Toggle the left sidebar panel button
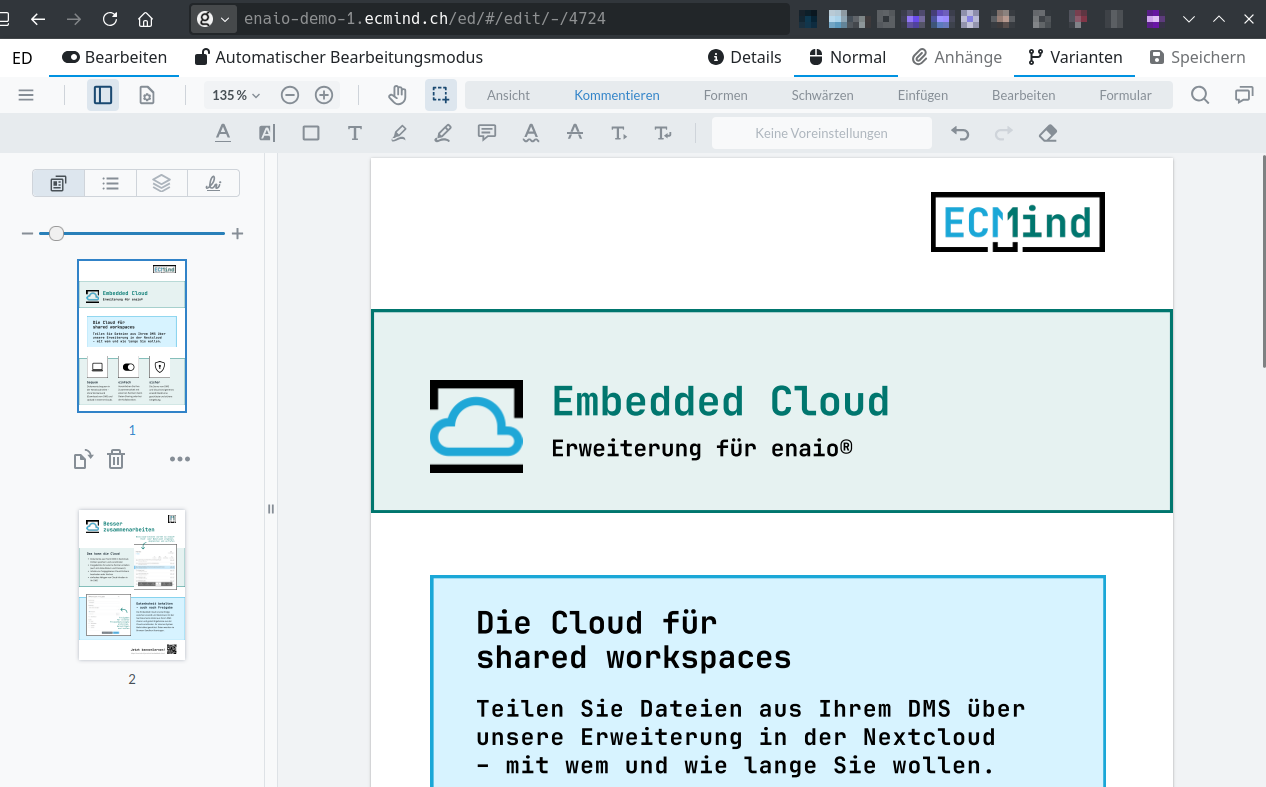This screenshot has height=787, width=1266. click(x=103, y=95)
